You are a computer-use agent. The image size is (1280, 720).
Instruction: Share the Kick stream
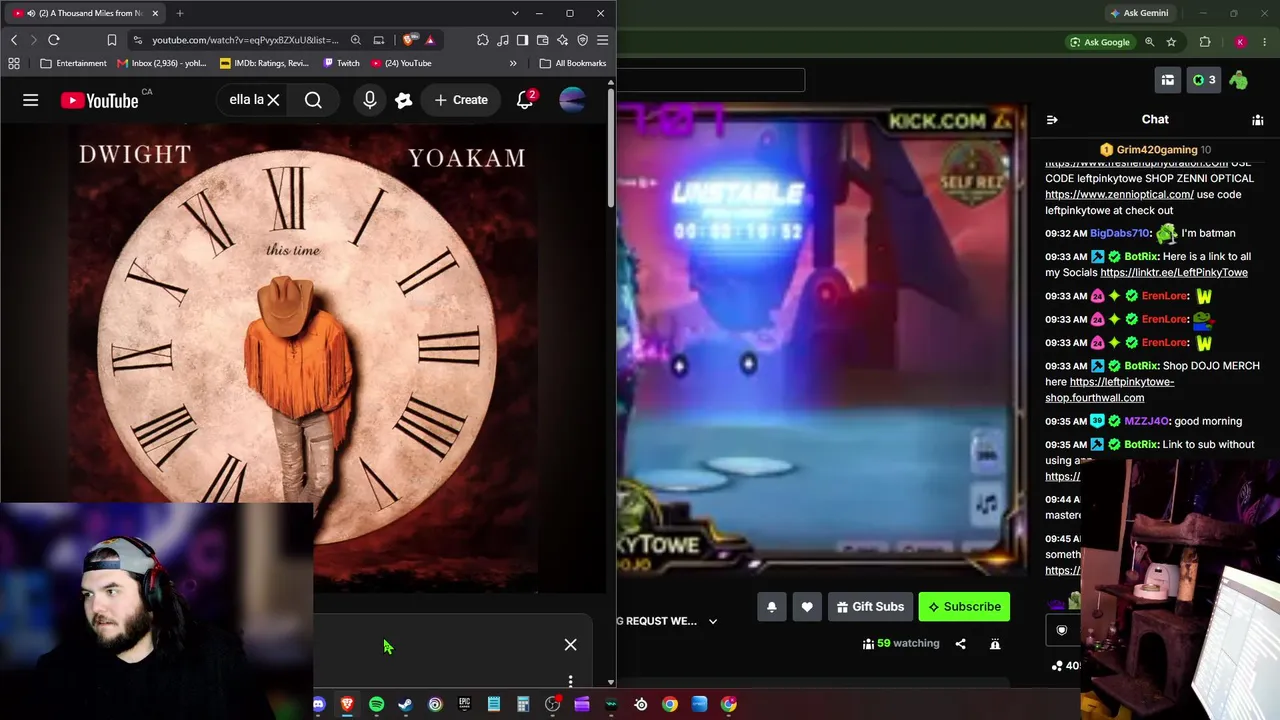(x=960, y=644)
